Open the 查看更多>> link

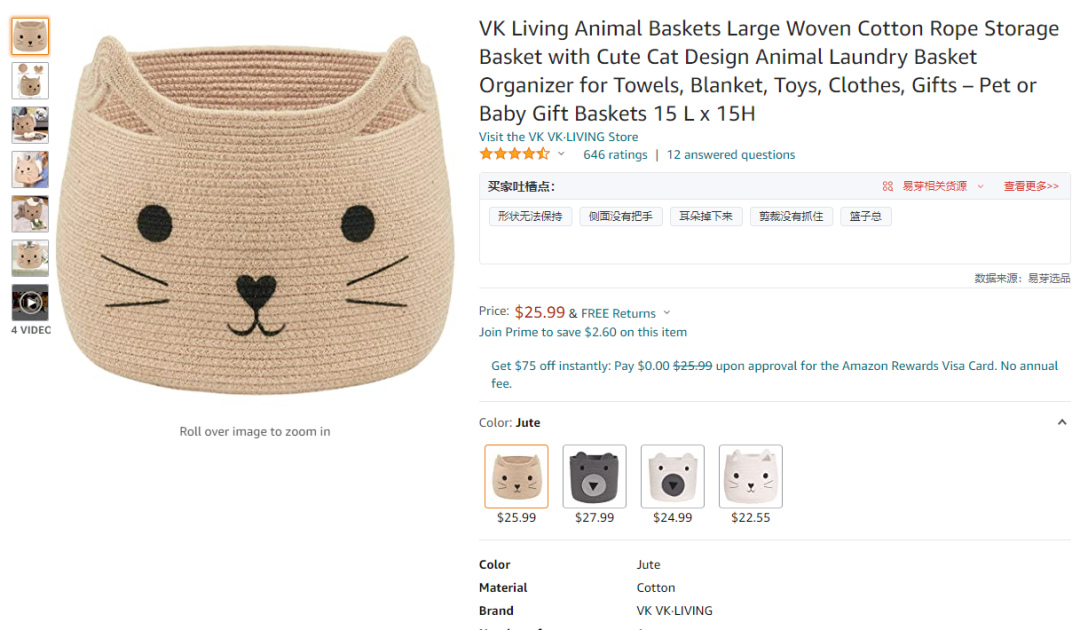pyautogui.click(x=1030, y=186)
